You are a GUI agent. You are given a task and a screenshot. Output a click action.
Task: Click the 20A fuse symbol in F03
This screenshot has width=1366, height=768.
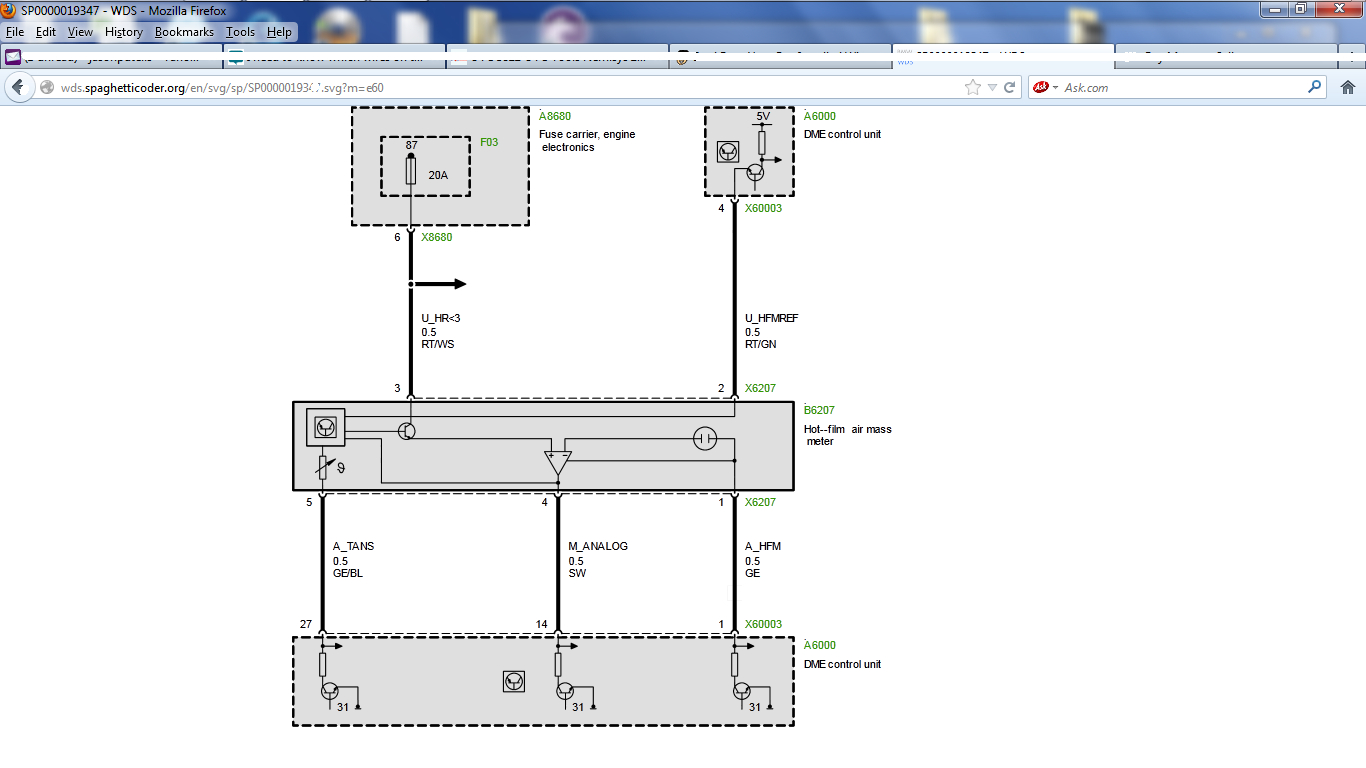[411, 172]
